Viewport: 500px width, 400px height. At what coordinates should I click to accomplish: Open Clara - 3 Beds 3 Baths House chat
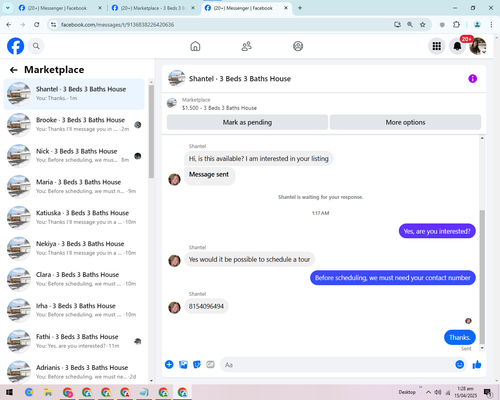[74, 279]
